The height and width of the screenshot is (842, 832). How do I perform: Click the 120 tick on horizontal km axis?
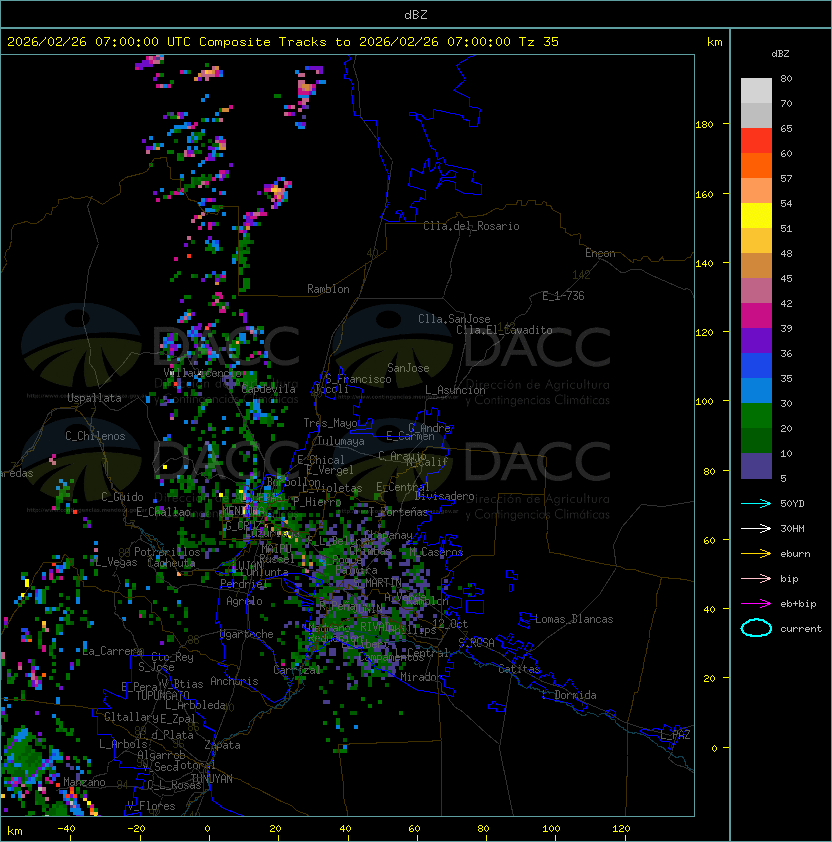(621, 829)
